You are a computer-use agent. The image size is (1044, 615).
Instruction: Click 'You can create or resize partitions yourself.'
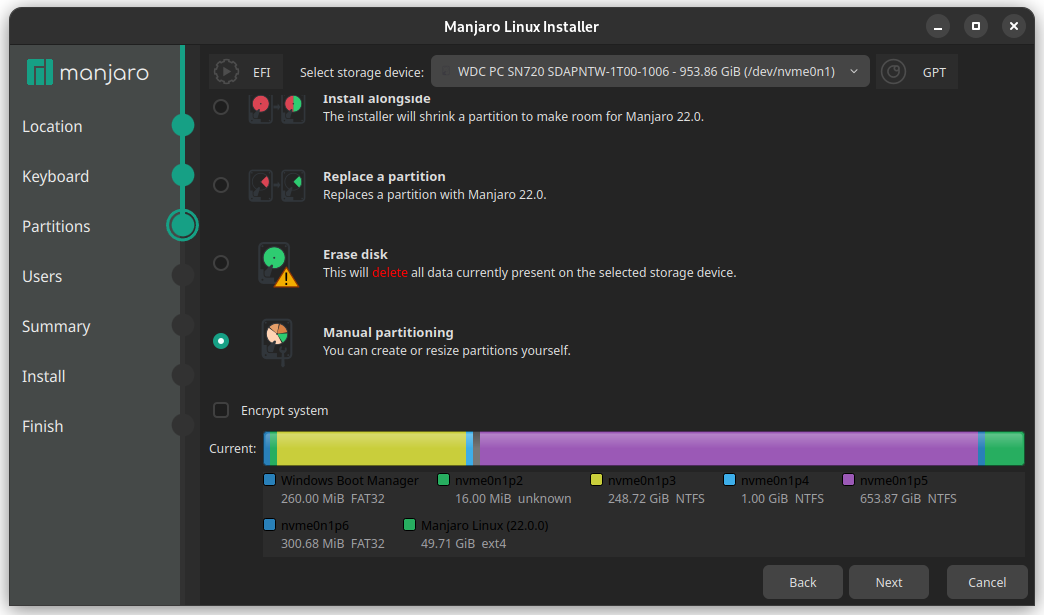click(447, 351)
